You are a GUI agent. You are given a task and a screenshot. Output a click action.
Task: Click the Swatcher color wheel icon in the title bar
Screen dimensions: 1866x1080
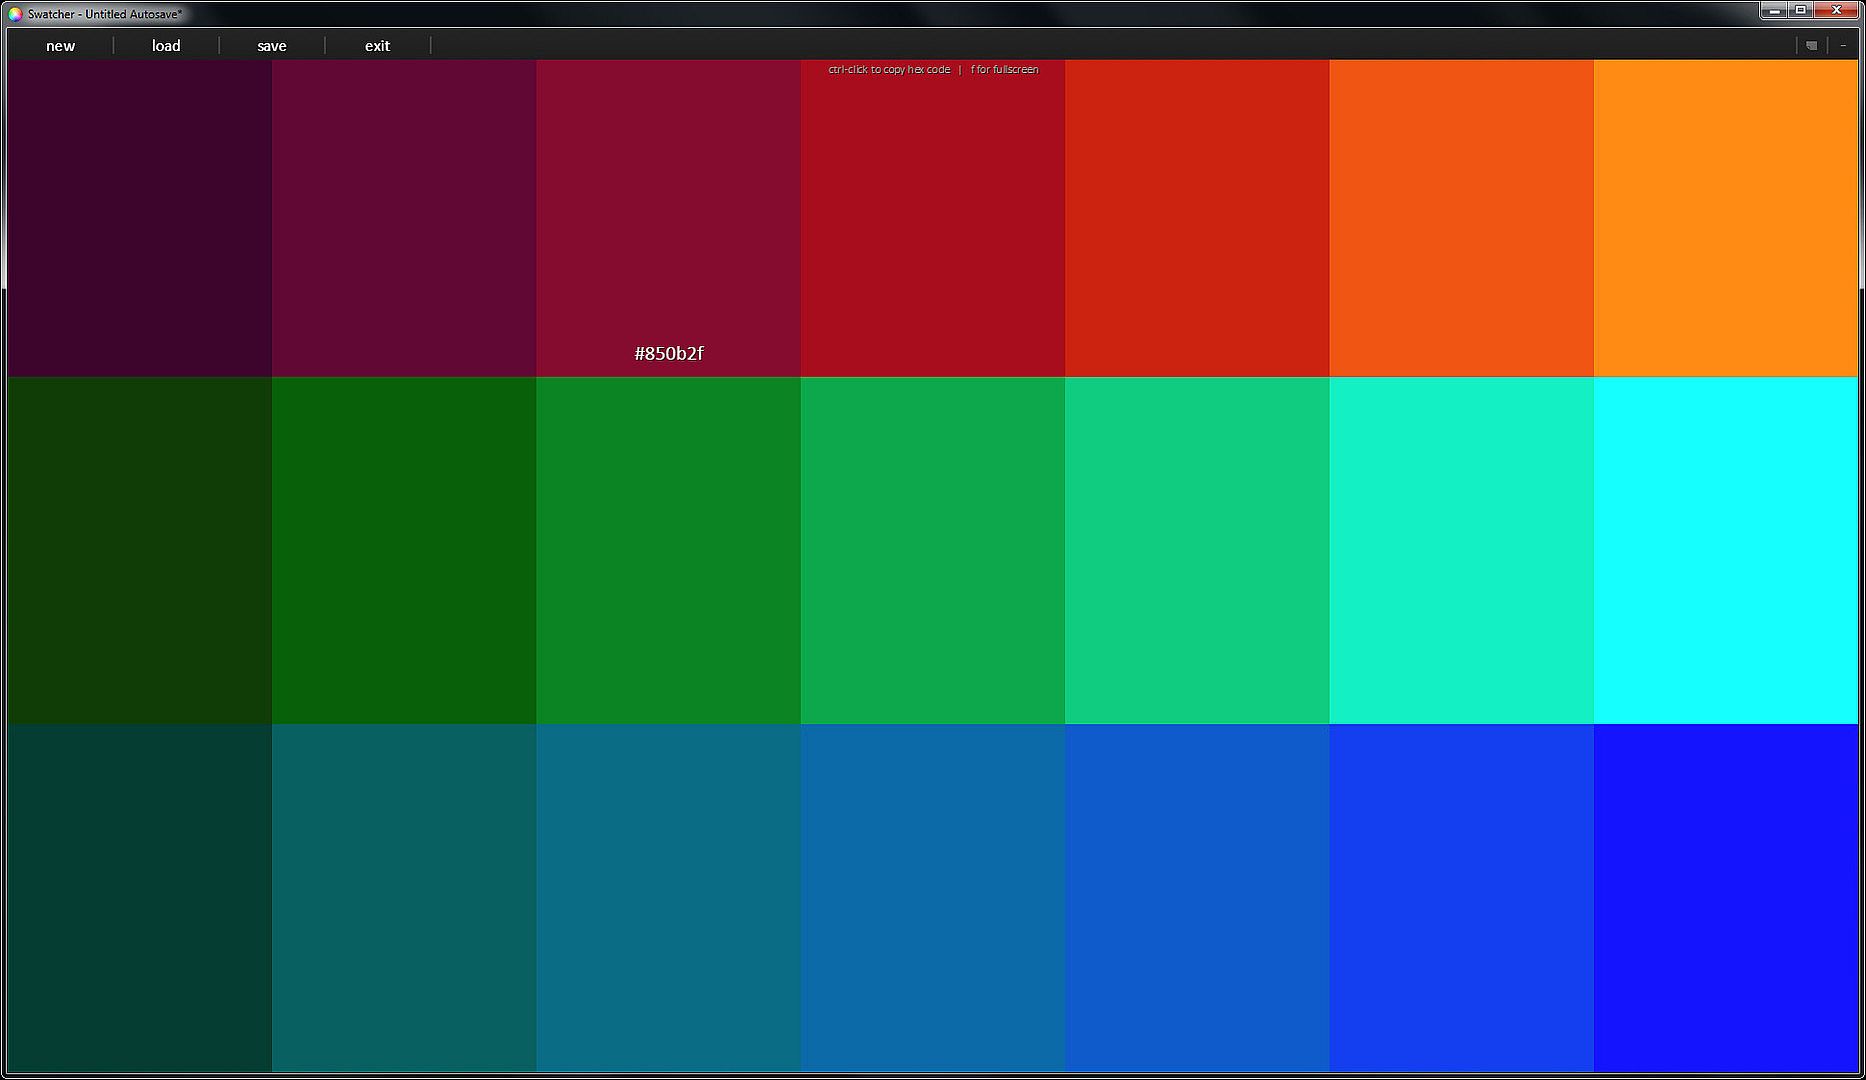[x=15, y=14]
